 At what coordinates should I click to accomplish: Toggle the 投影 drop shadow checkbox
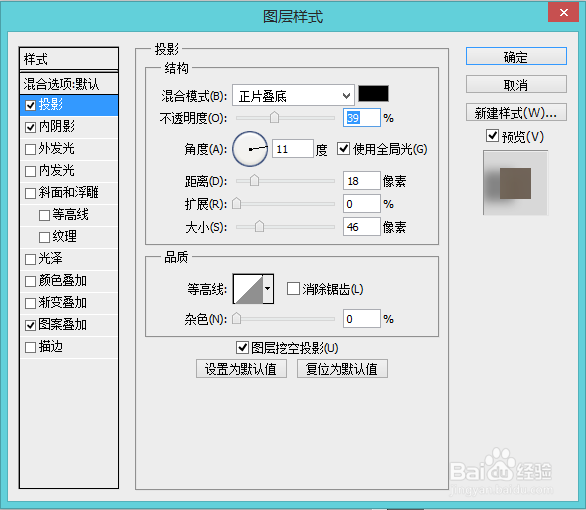[31, 105]
